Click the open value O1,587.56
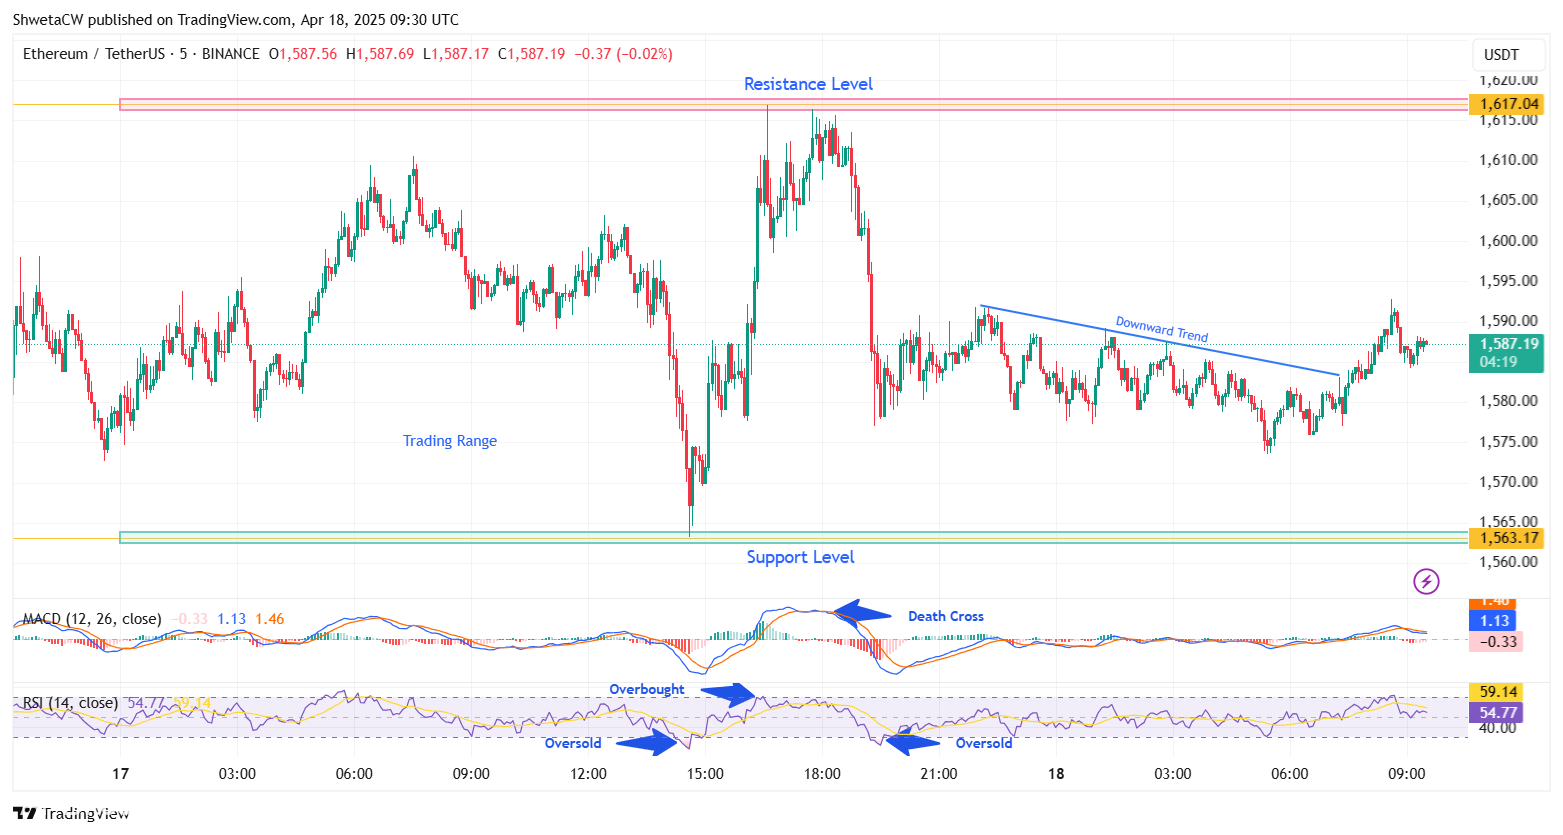Viewport: 1563px width, 835px height. click(x=303, y=54)
